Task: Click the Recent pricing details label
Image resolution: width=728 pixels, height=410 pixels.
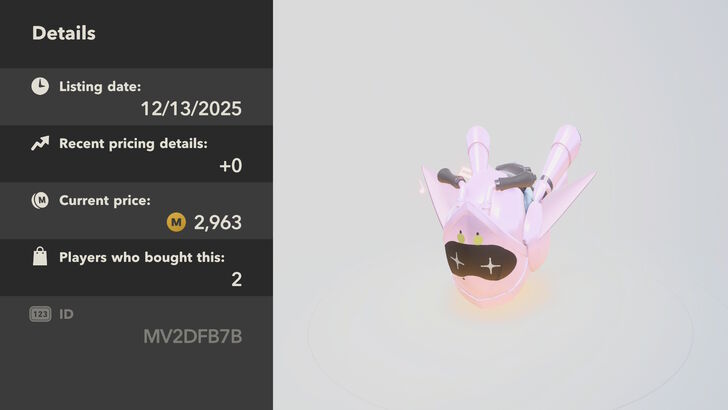Action: tap(133, 143)
